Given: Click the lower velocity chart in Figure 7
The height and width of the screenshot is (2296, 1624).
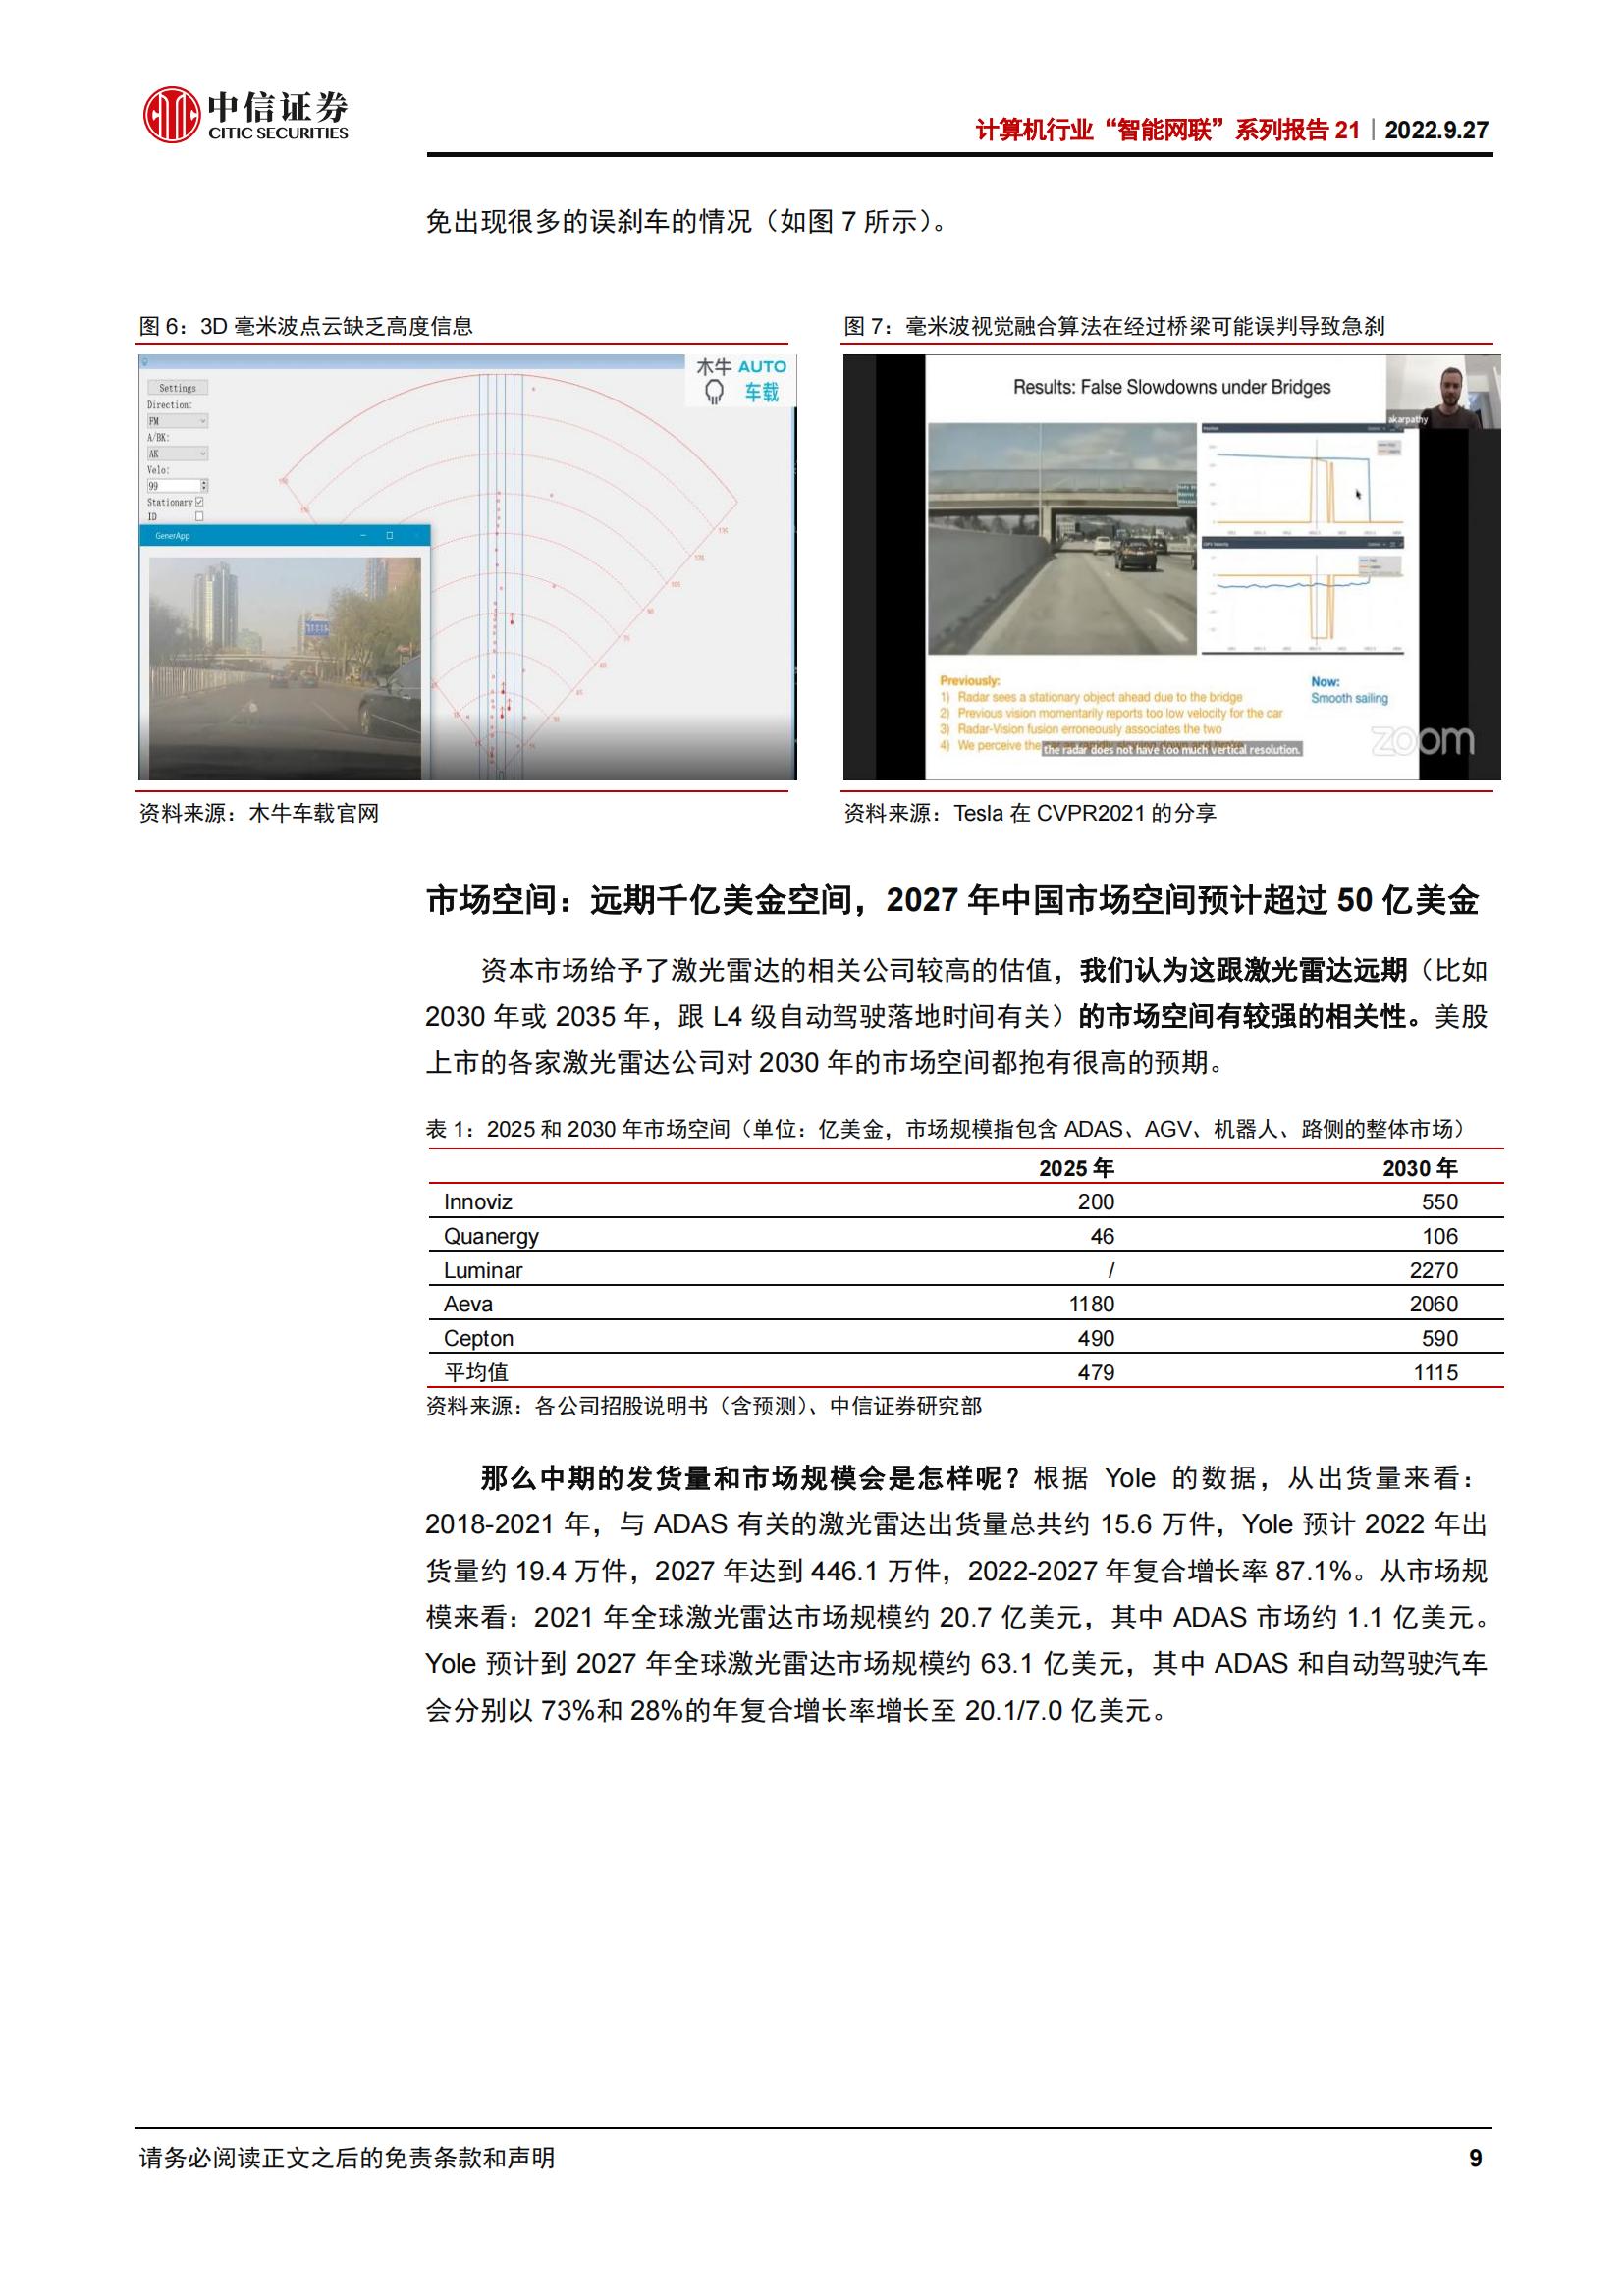Looking at the screenshot, I should click(1303, 594).
